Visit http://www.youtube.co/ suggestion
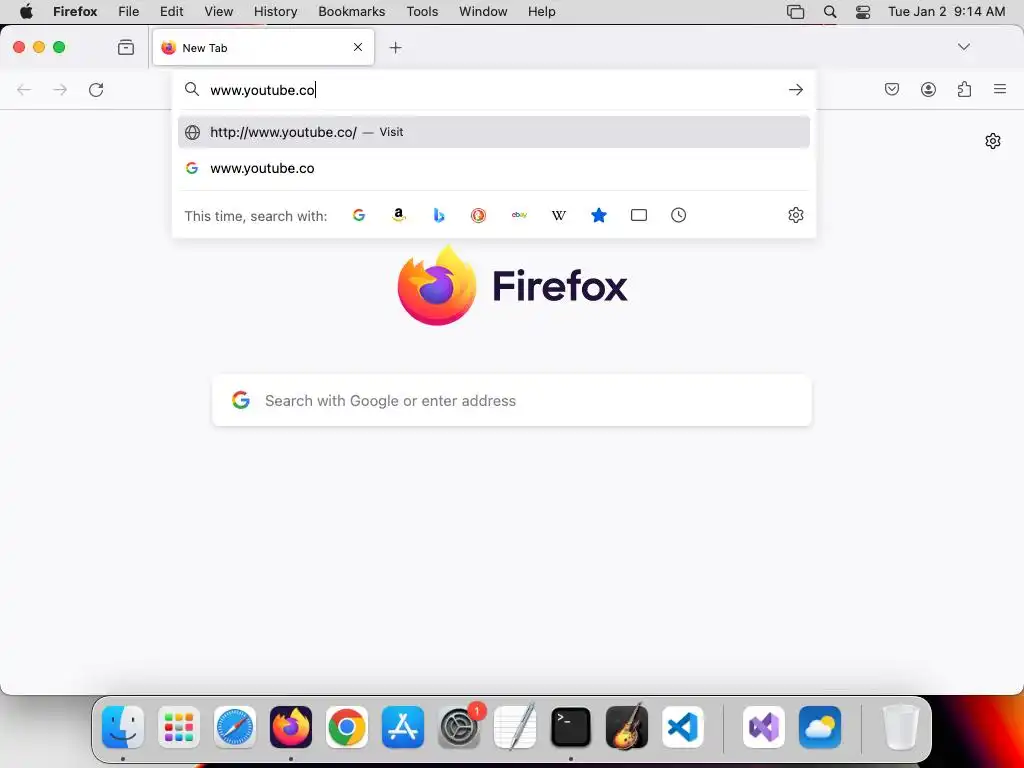Screen dimensions: 1024x768 tap(494, 132)
